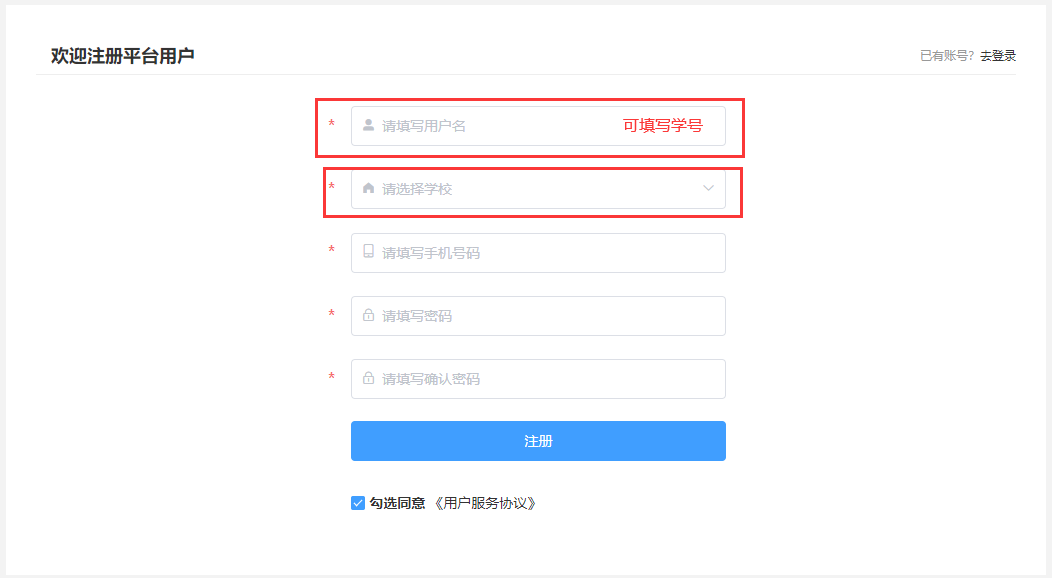Uncheck the 勾选同意 agreement checkbox
The height and width of the screenshot is (578, 1052).
(x=358, y=503)
